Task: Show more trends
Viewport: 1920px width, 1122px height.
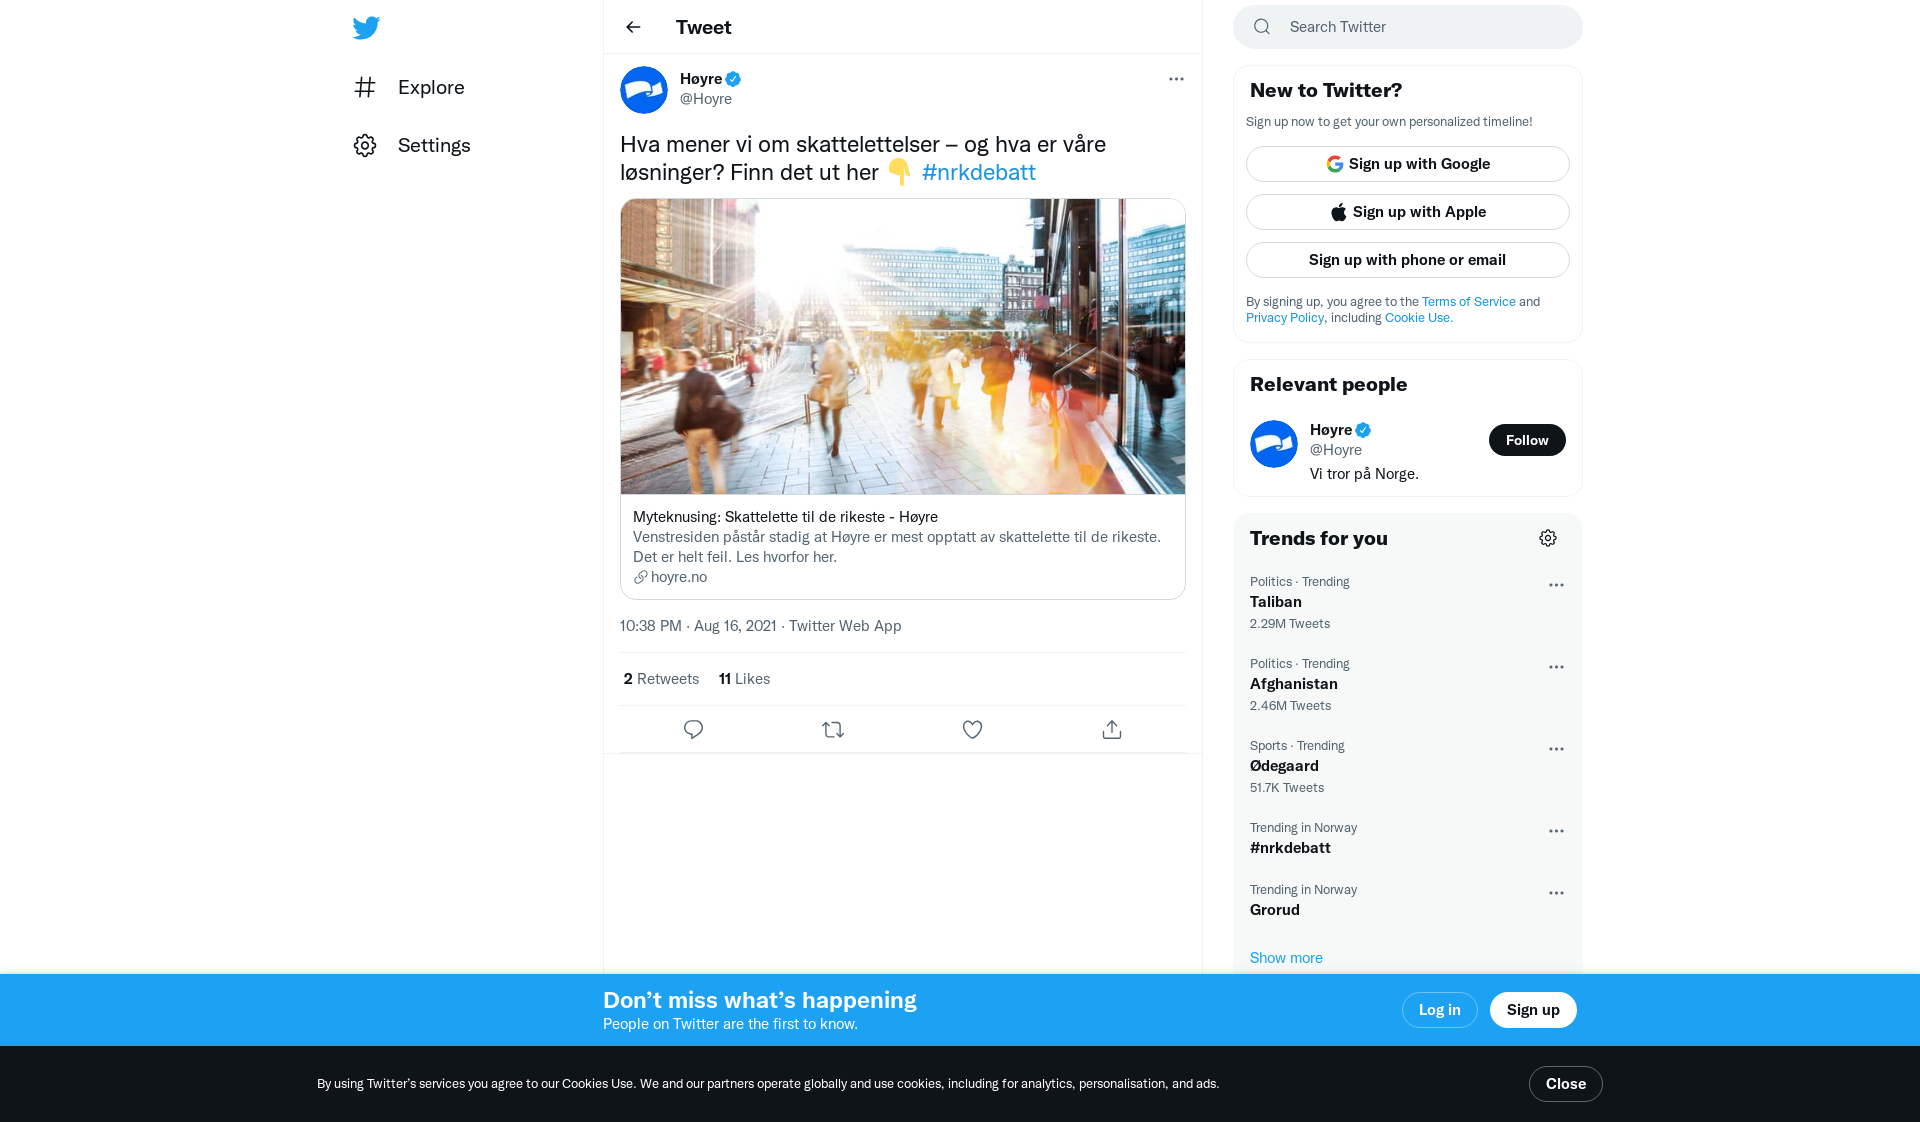Action: click(x=1286, y=958)
